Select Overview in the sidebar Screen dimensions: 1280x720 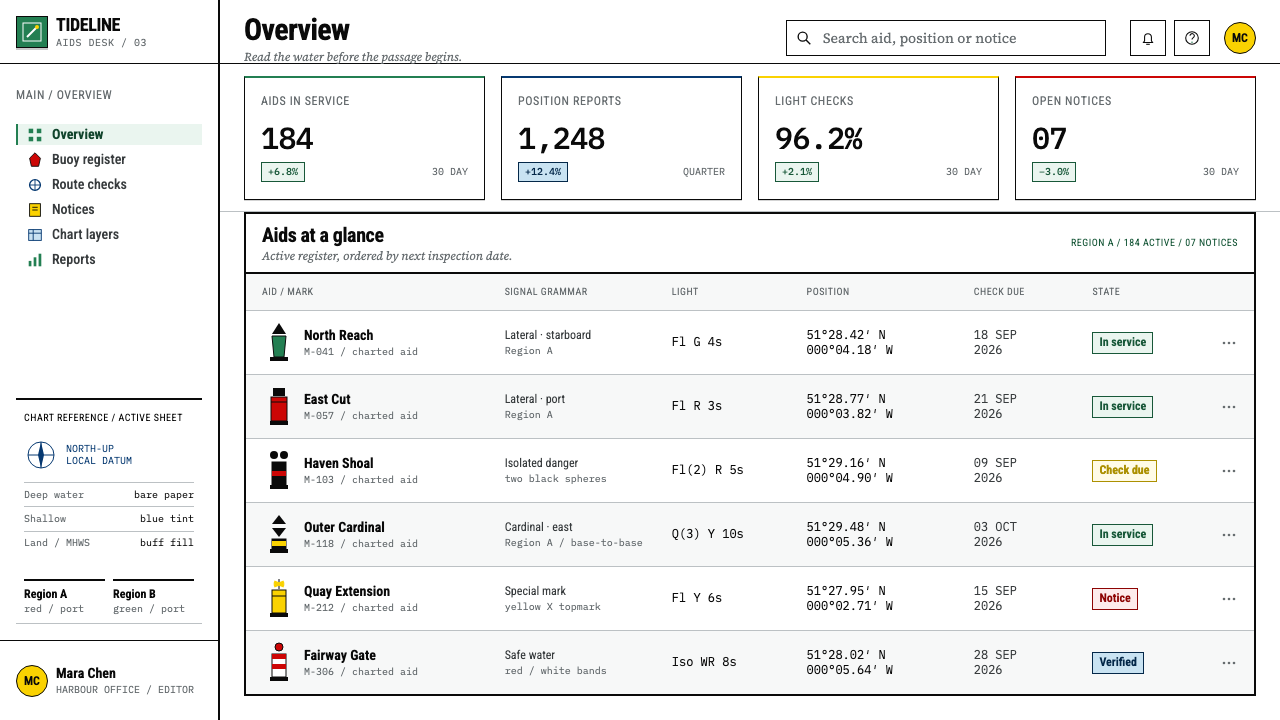coord(109,134)
